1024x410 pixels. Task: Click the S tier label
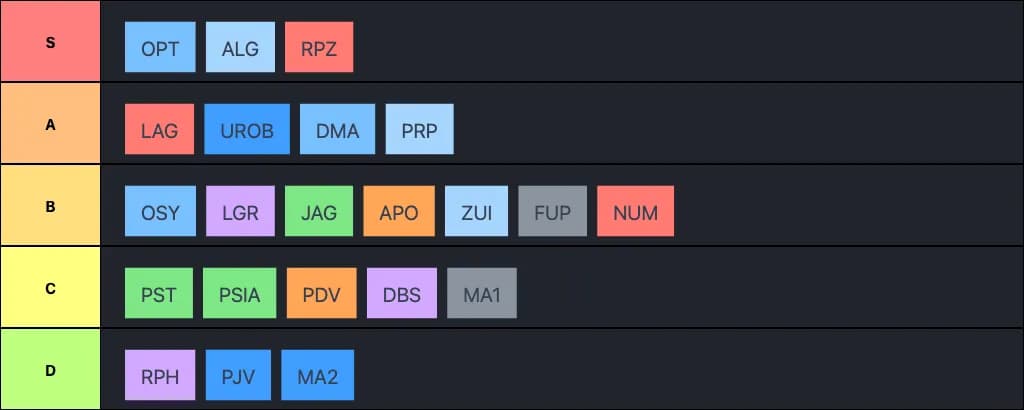[x=50, y=41]
